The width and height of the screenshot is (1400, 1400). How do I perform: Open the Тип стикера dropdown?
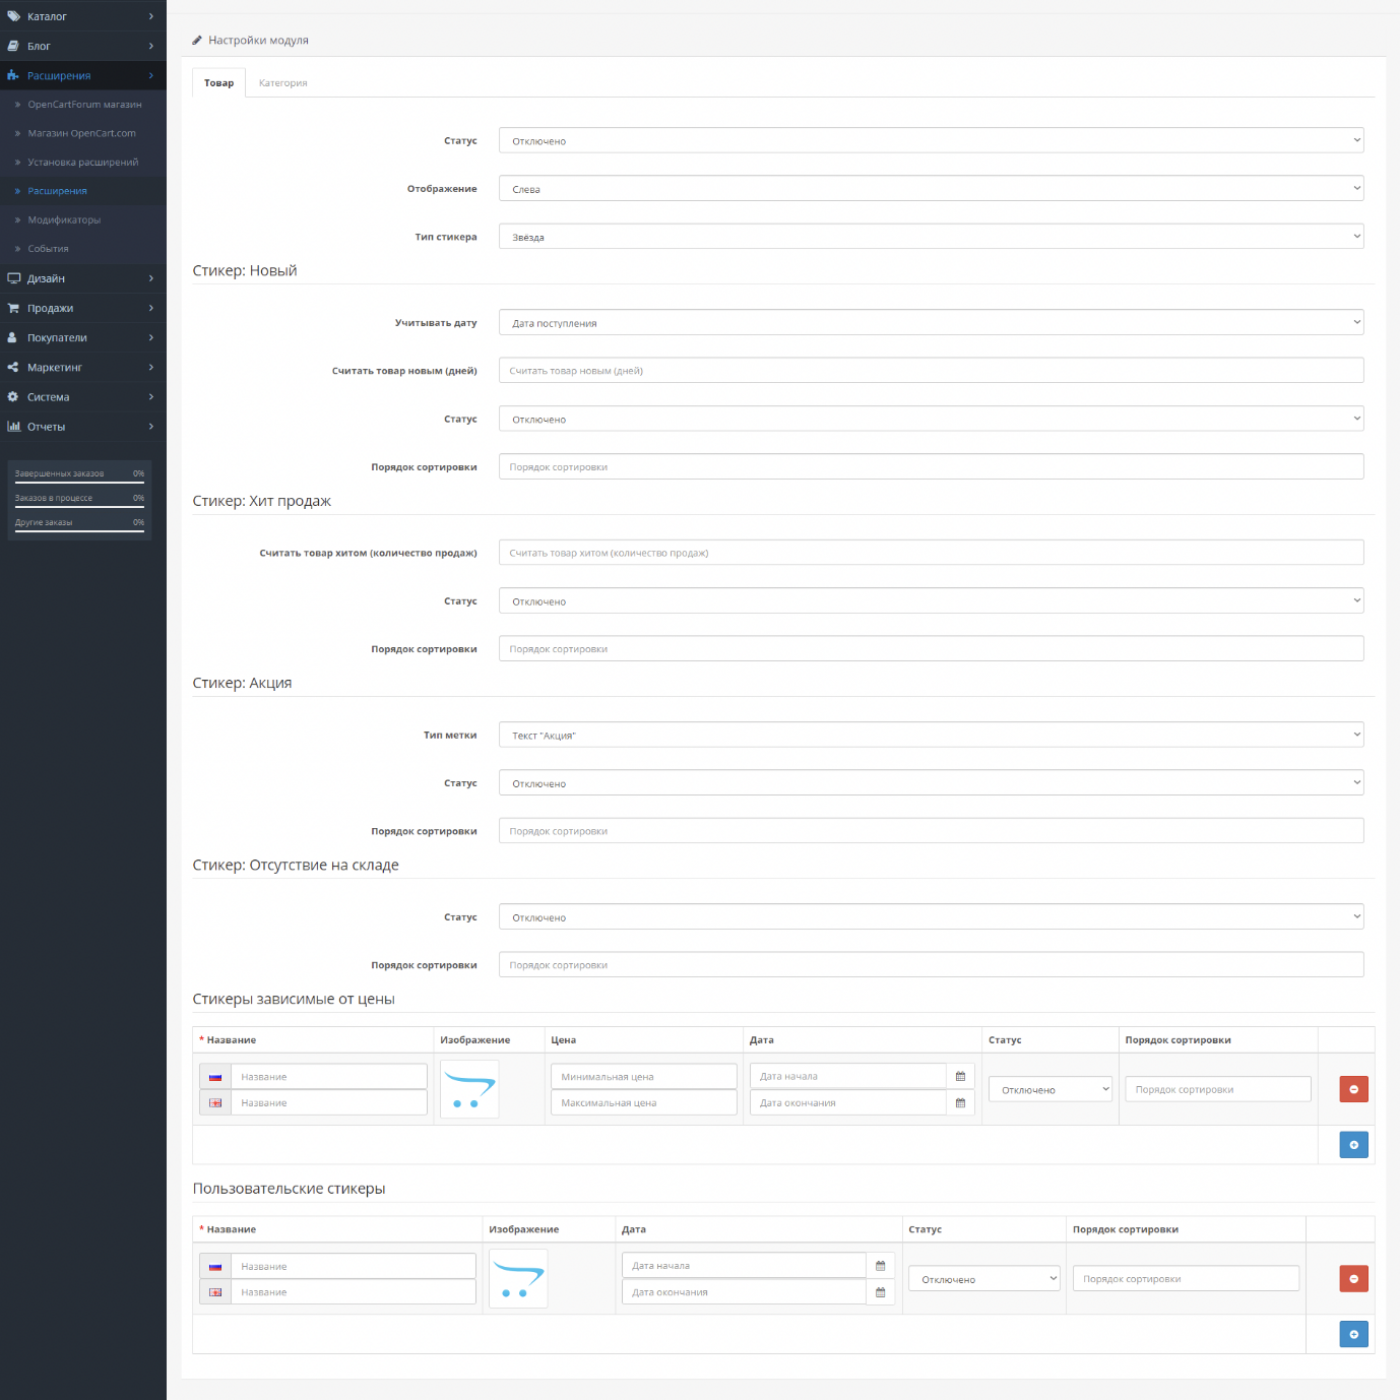930,237
